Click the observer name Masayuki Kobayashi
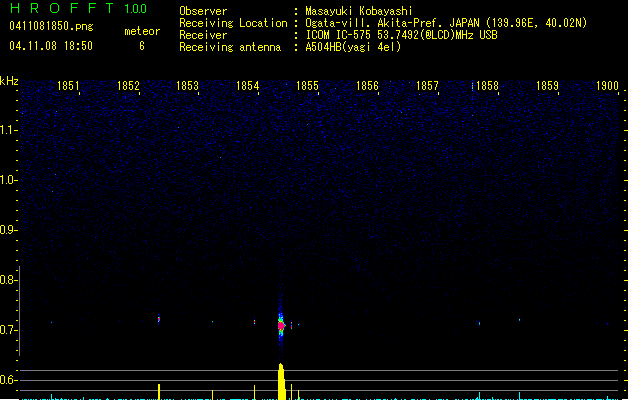 pos(359,11)
